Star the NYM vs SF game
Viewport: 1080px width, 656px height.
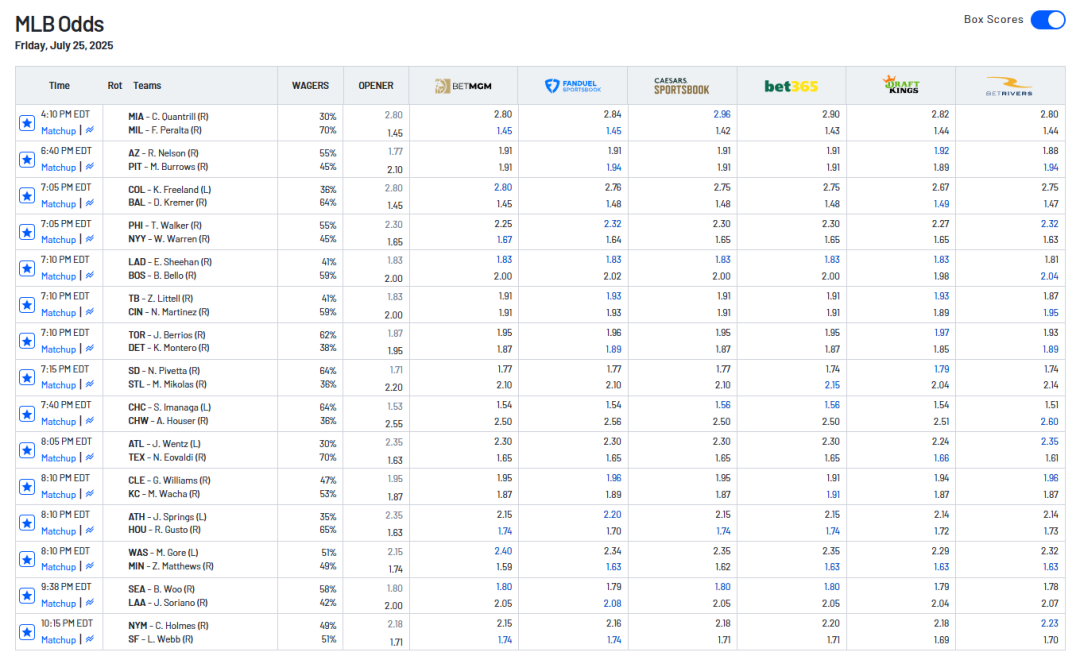click(x=27, y=633)
